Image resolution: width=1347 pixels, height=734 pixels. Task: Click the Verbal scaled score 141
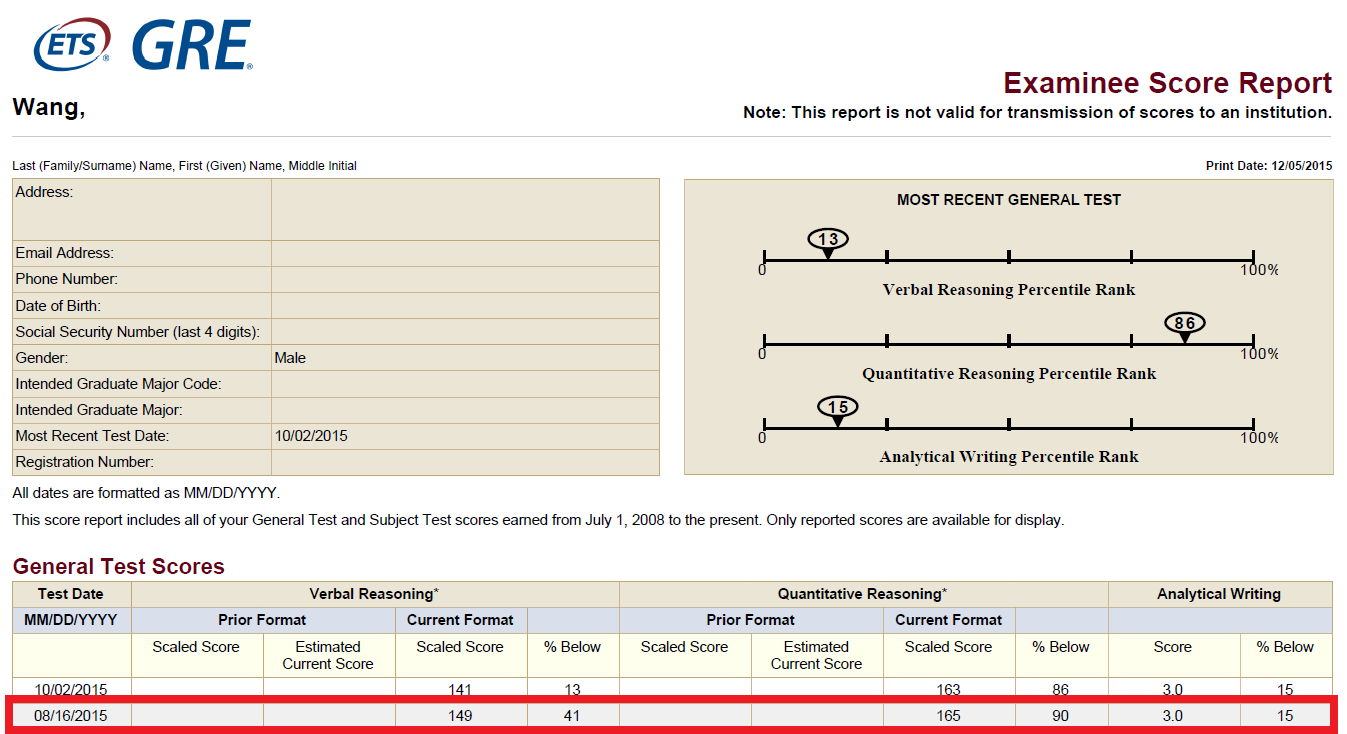[460, 690]
